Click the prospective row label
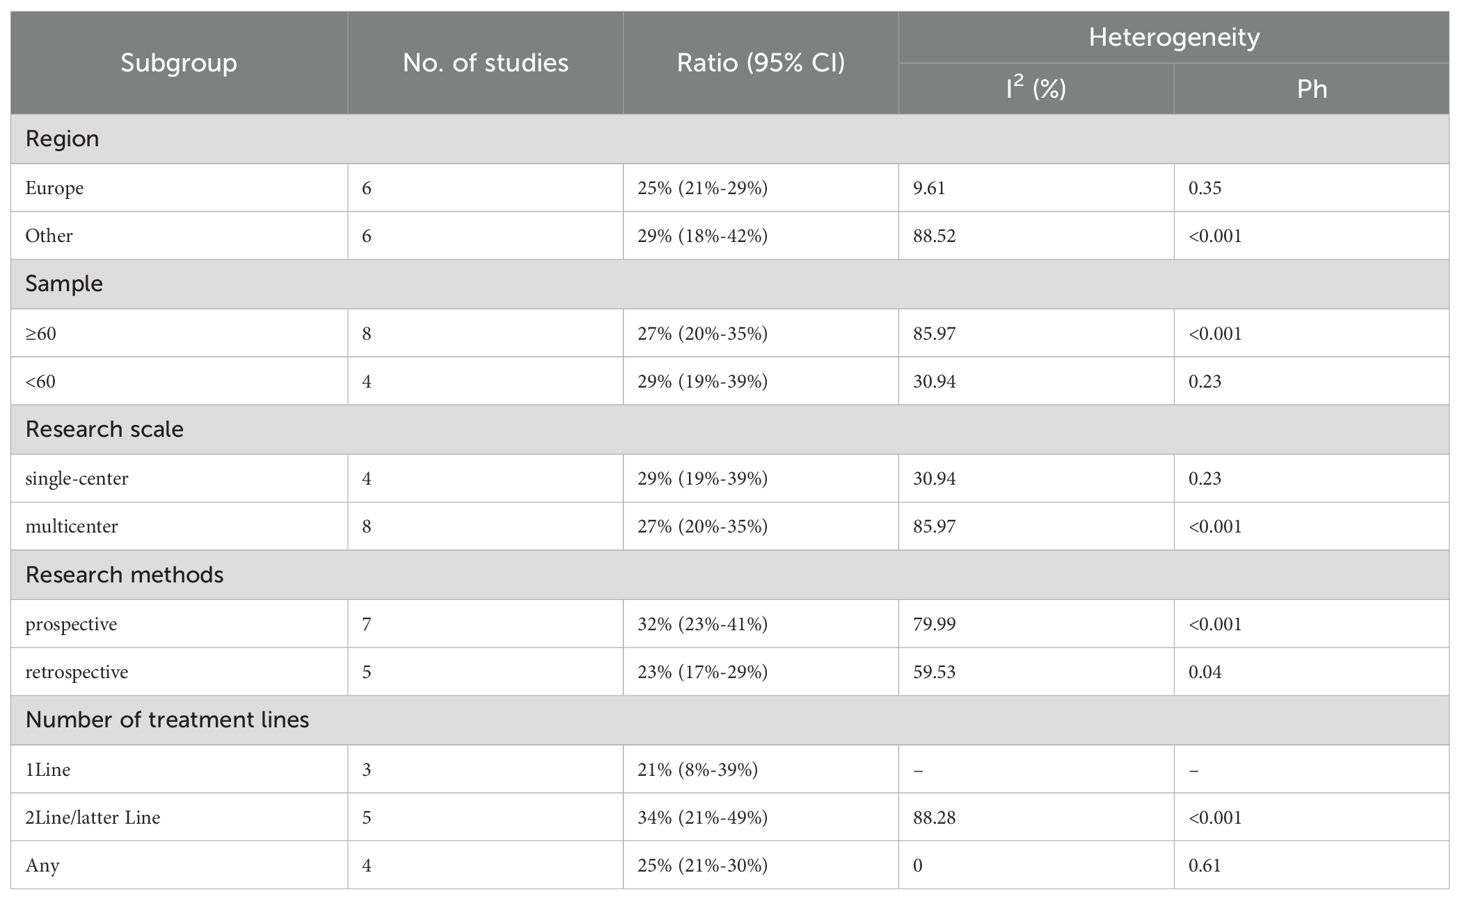 click(71, 625)
